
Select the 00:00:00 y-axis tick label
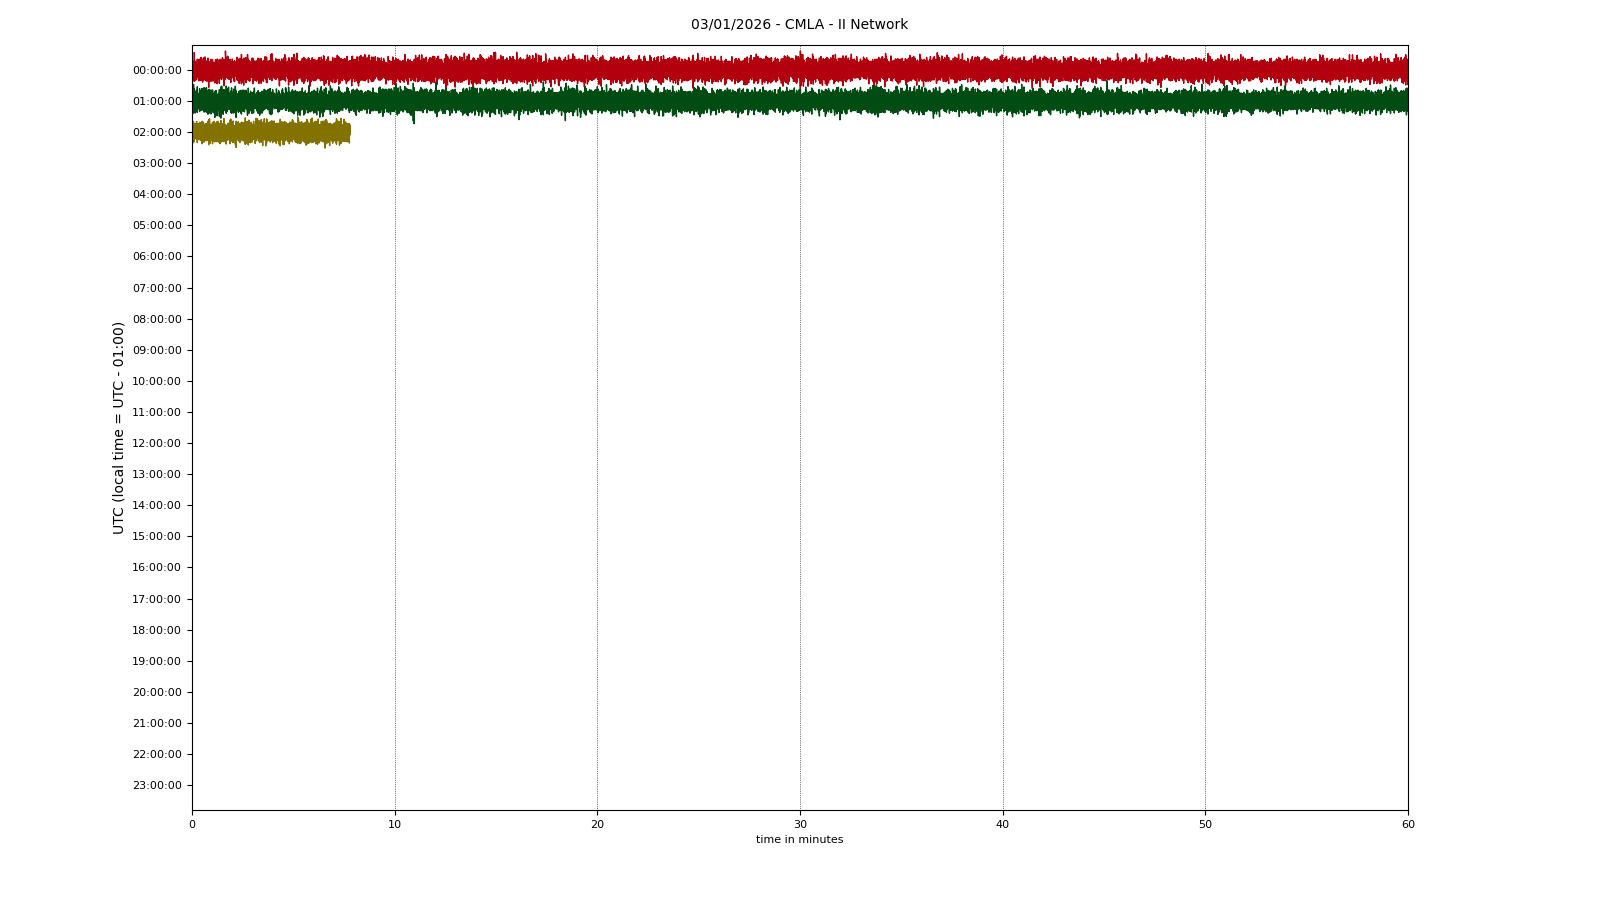click(157, 71)
